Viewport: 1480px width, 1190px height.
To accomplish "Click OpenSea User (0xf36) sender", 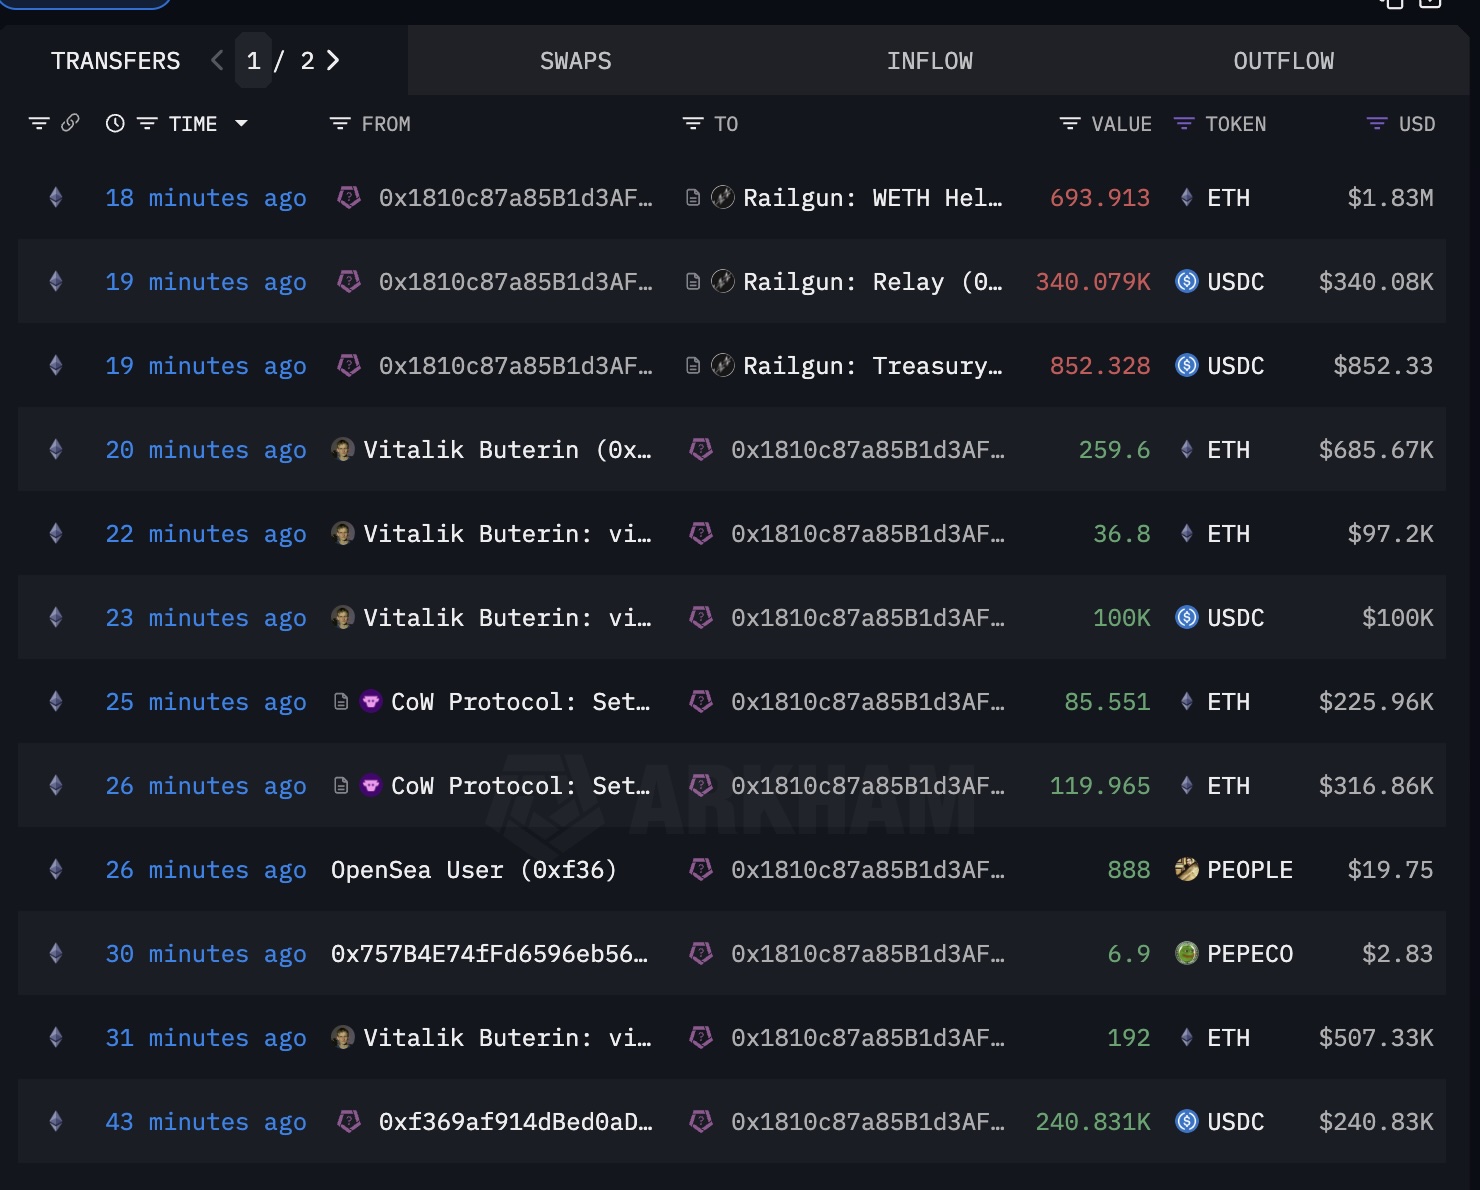I will click(474, 870).
